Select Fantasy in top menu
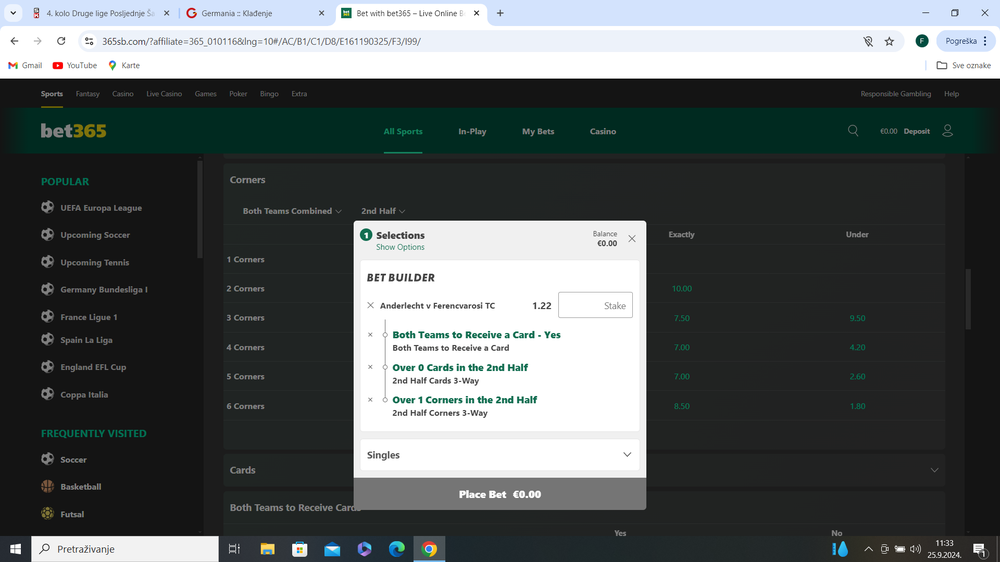 pyautogui.click(x=87, y=94)
